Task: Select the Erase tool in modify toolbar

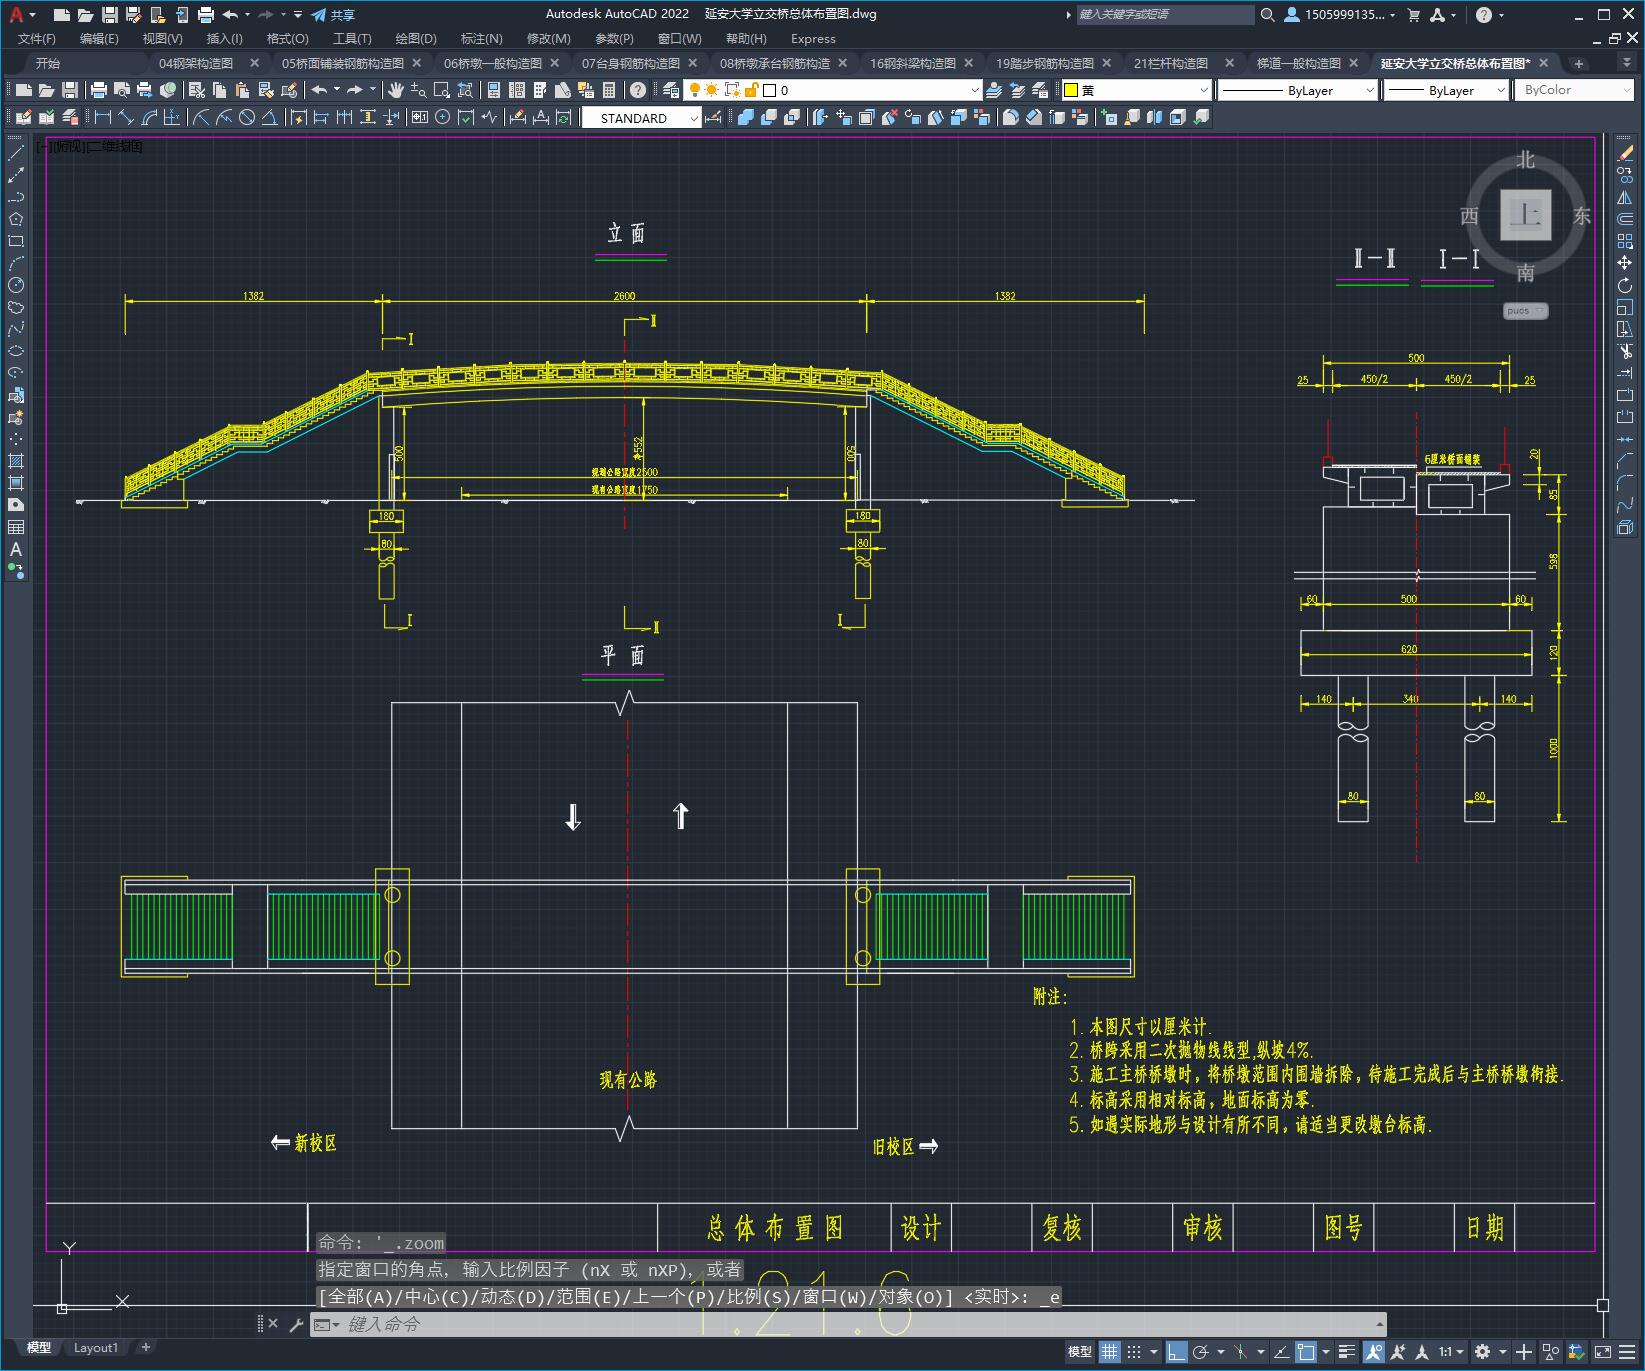Action: (x=1625, y=153)
